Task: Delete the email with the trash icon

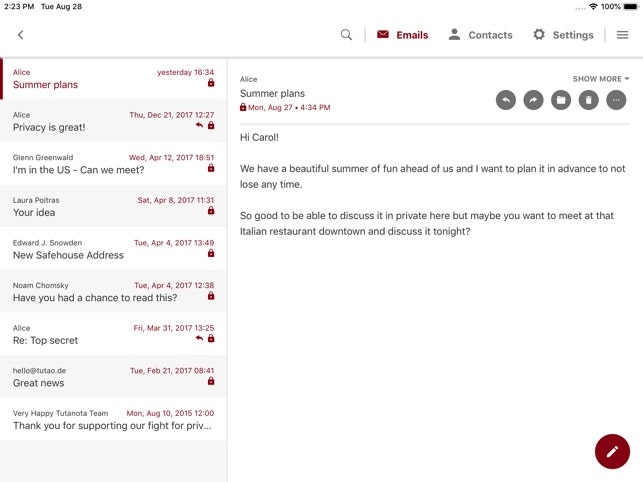Action: 588,100
